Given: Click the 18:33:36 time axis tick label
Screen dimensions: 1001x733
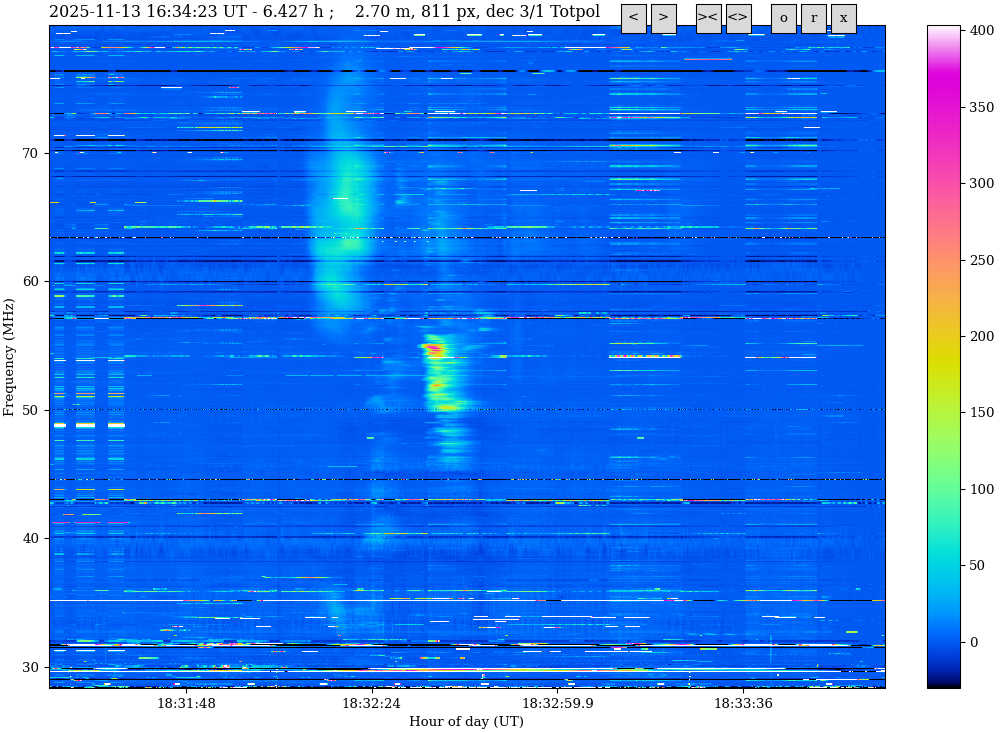Looking at the screenshot, I should 743,704.
